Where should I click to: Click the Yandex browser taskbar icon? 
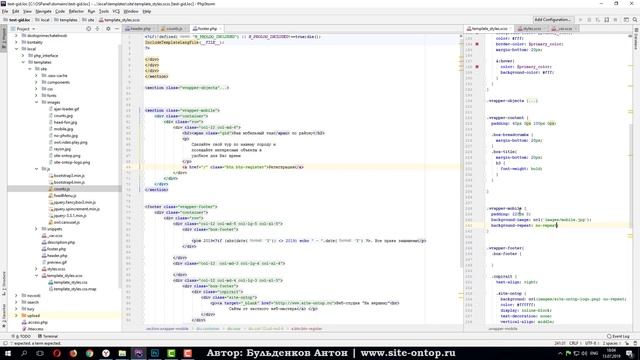click(x=106, y=353)
